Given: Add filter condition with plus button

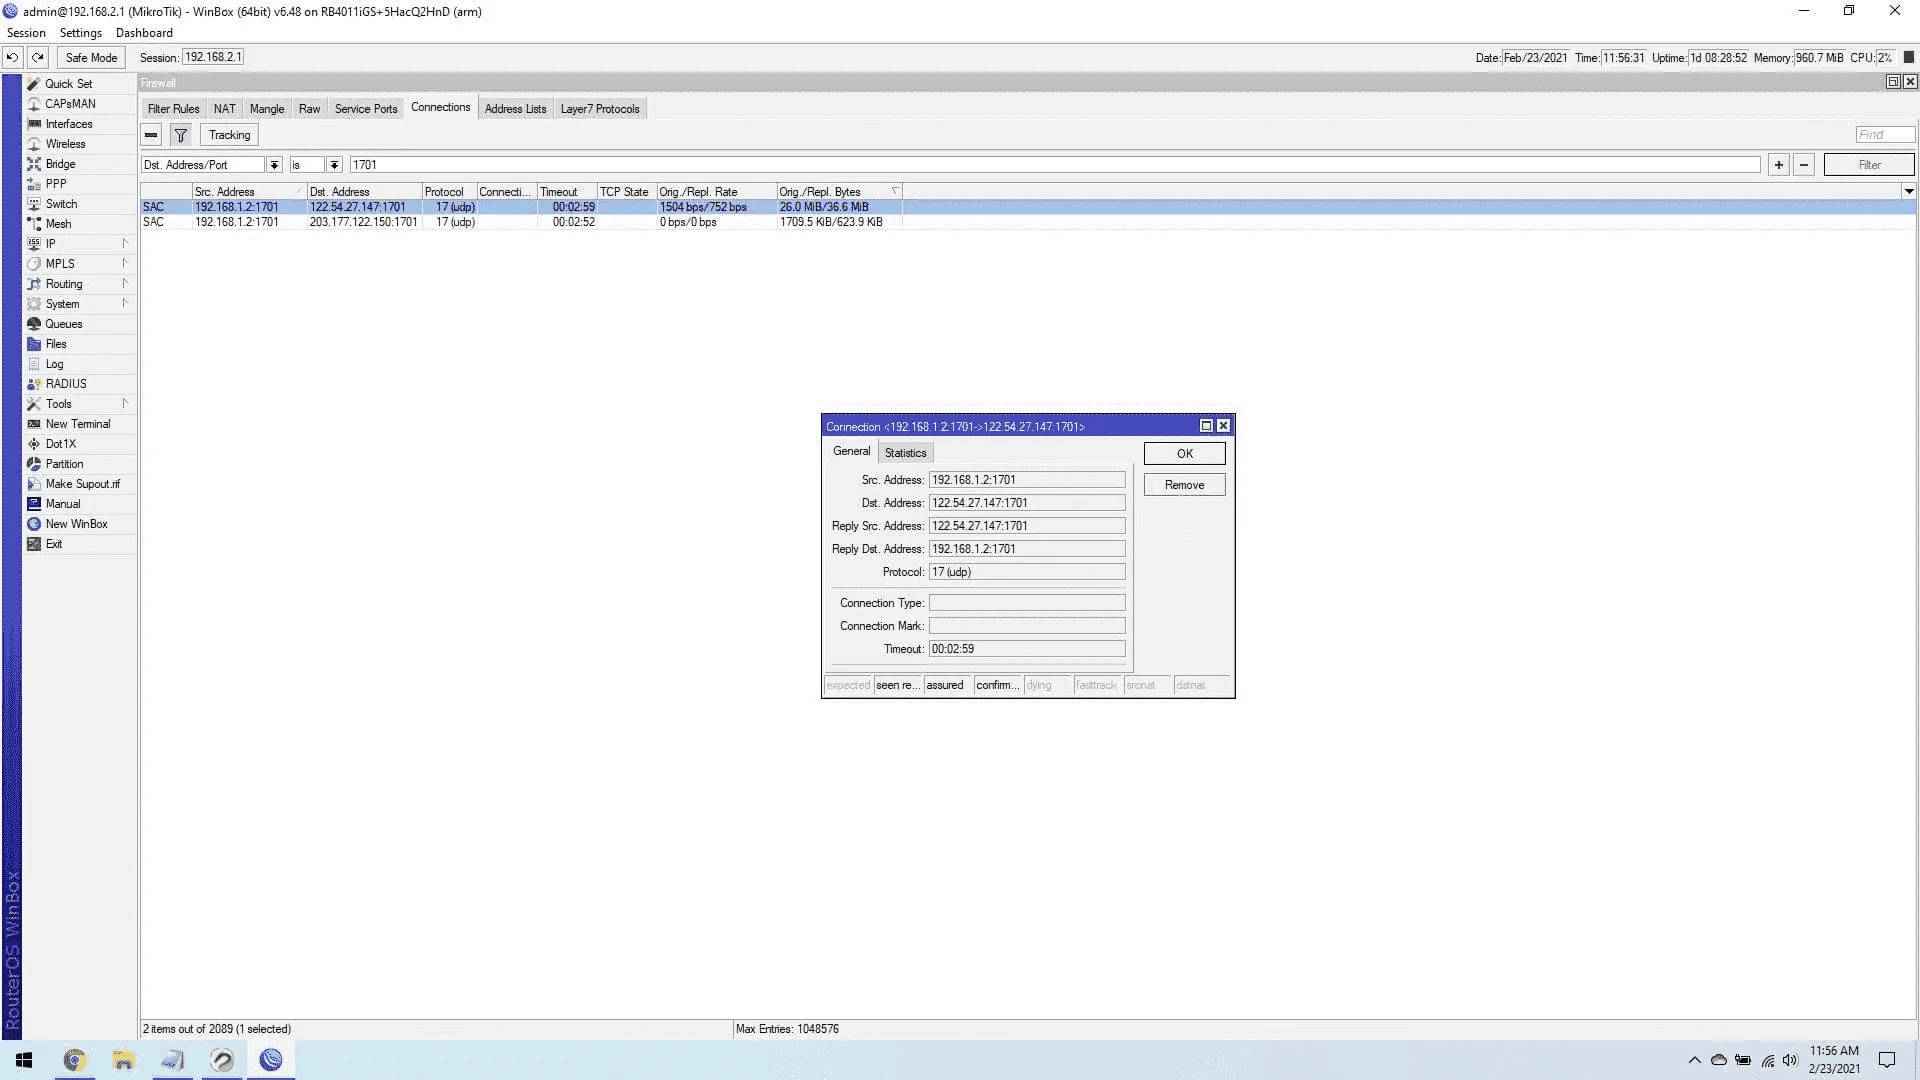Looking at the screenshot, I should click(1778, 165).
